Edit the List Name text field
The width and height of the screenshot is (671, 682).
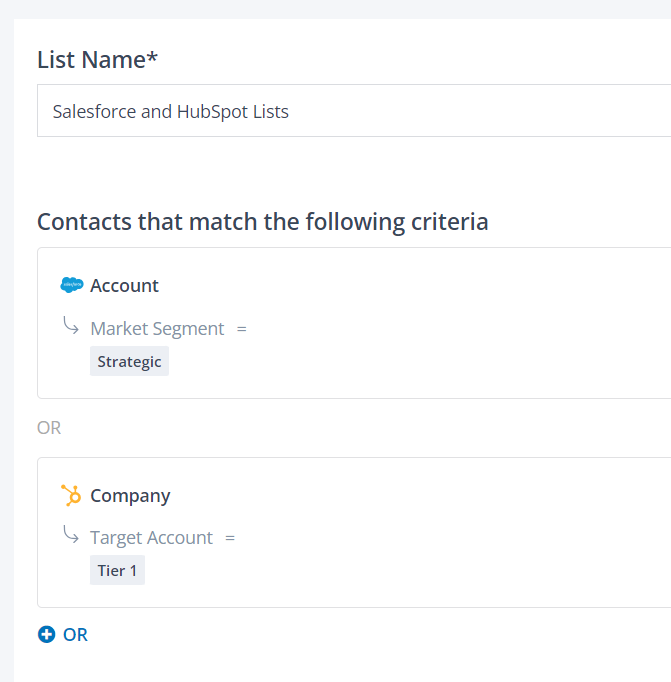[x=350, y=111]
